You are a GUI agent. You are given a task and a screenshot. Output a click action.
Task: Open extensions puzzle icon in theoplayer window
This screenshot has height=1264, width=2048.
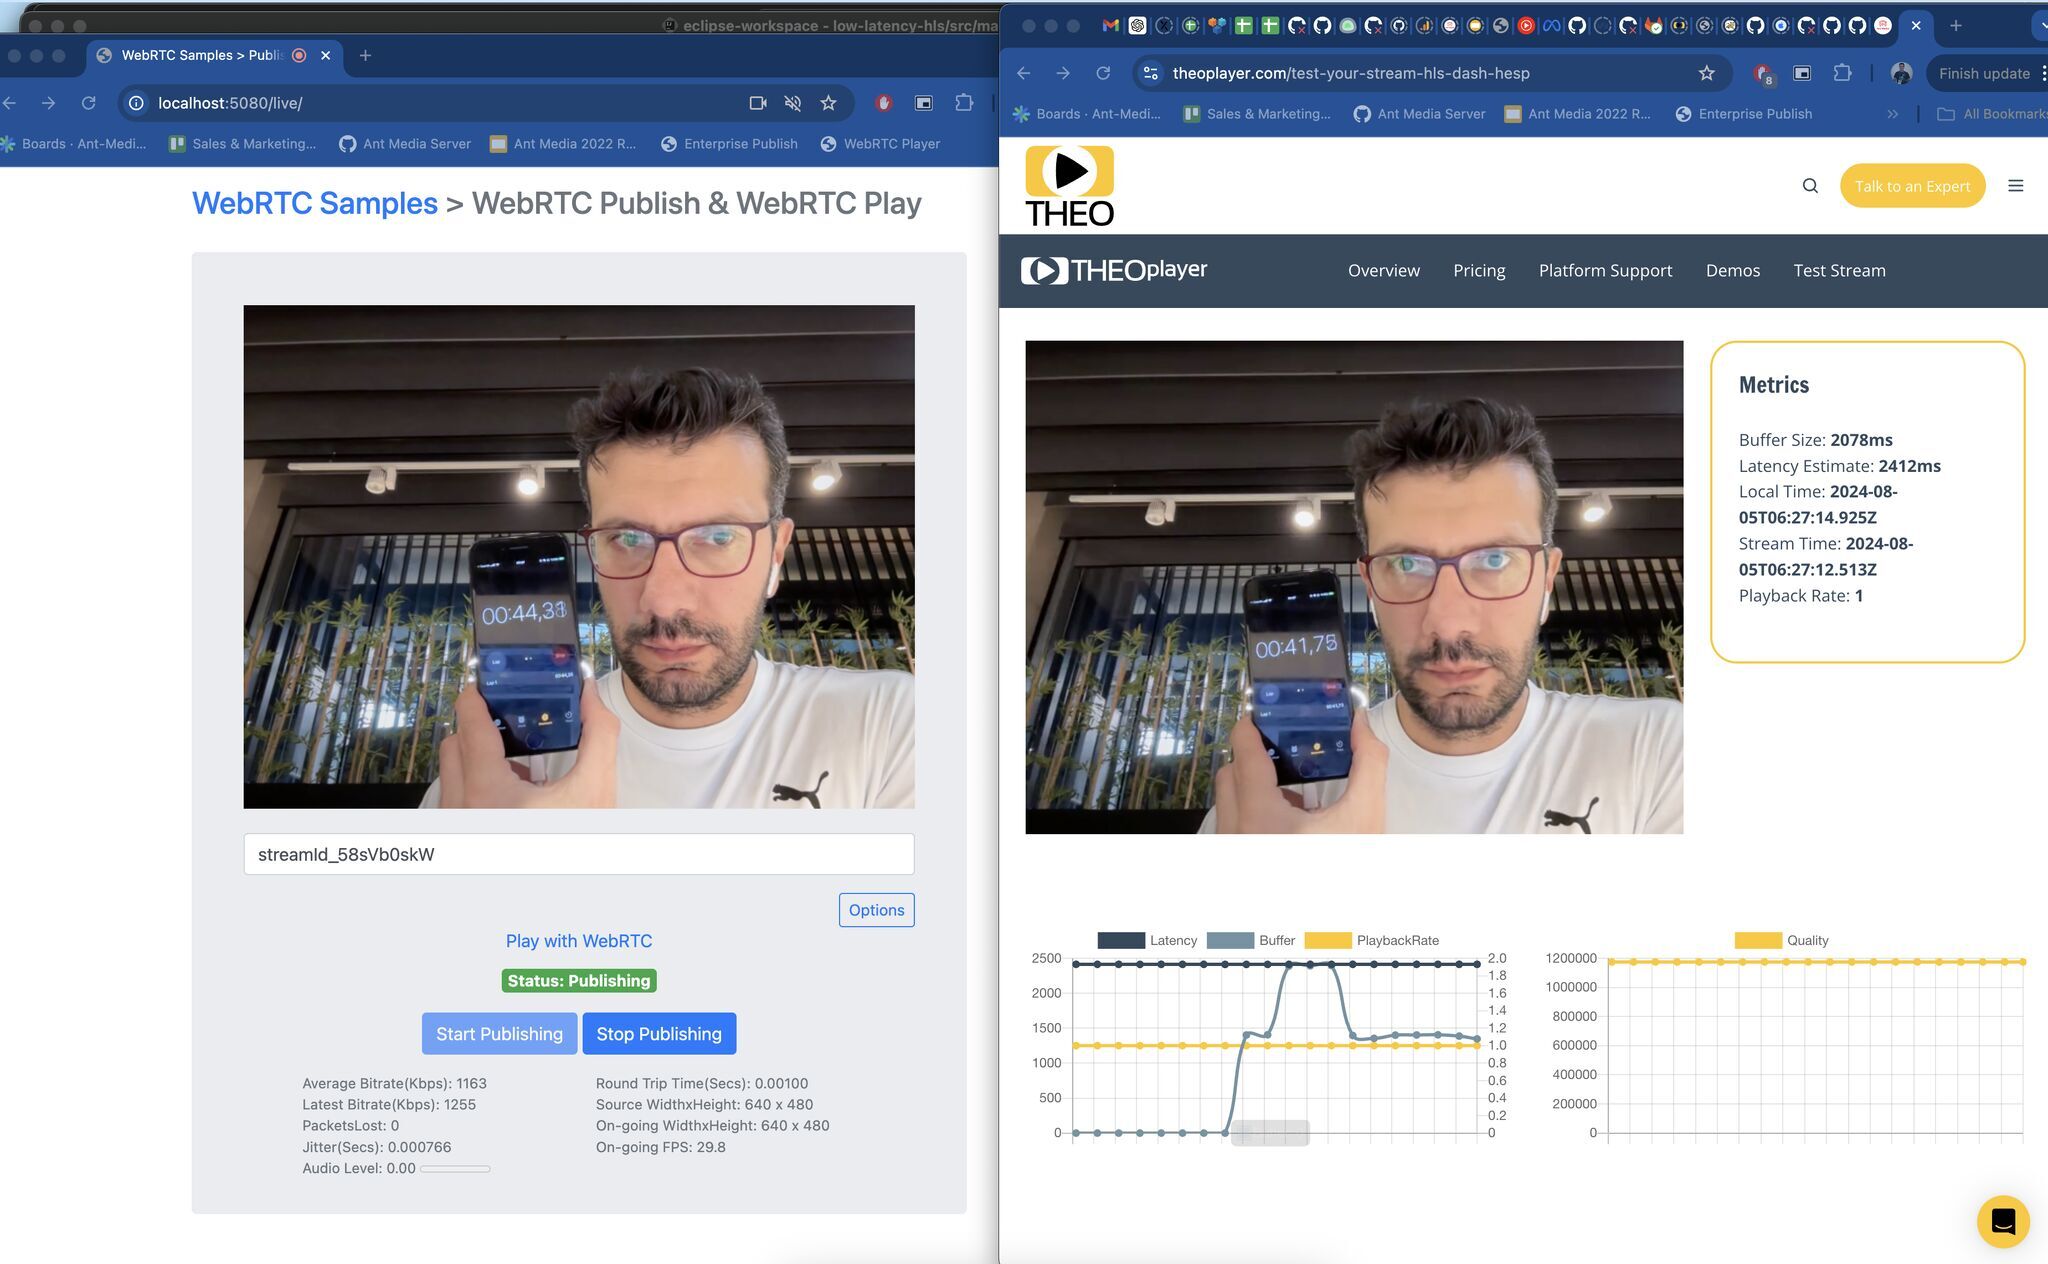click(x=1842, y=73)
